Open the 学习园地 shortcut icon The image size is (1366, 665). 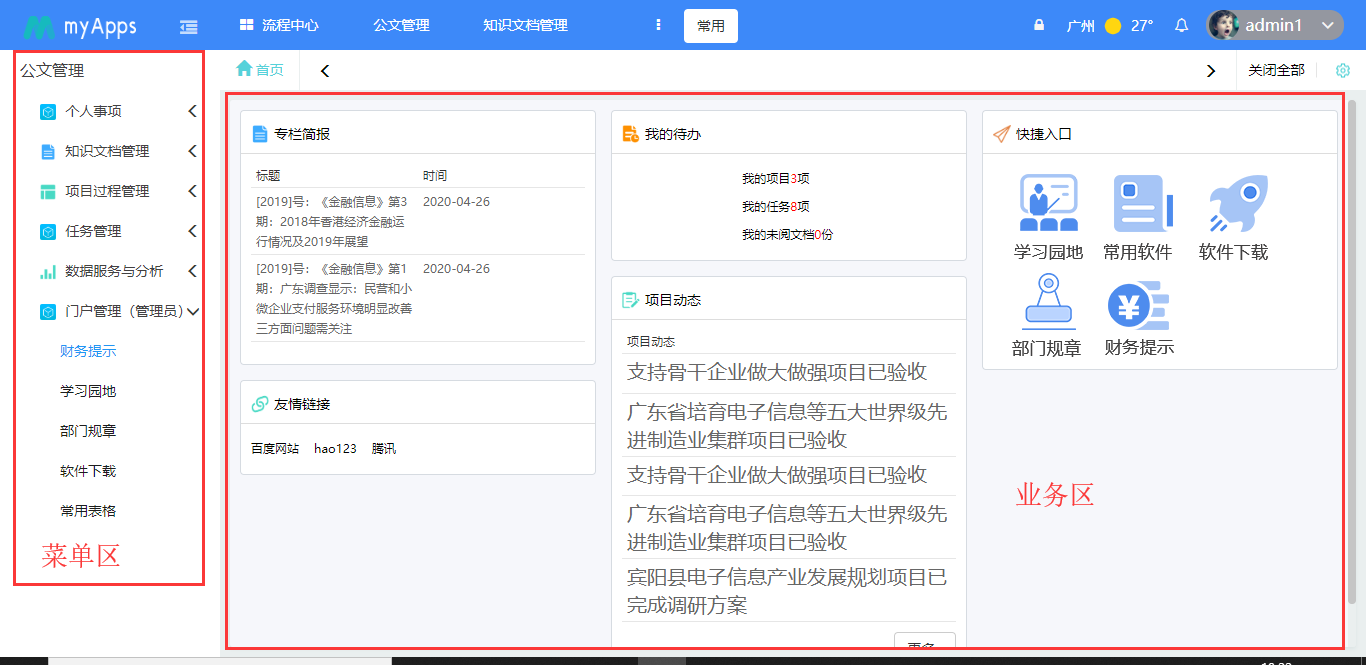pos(1048,204)
